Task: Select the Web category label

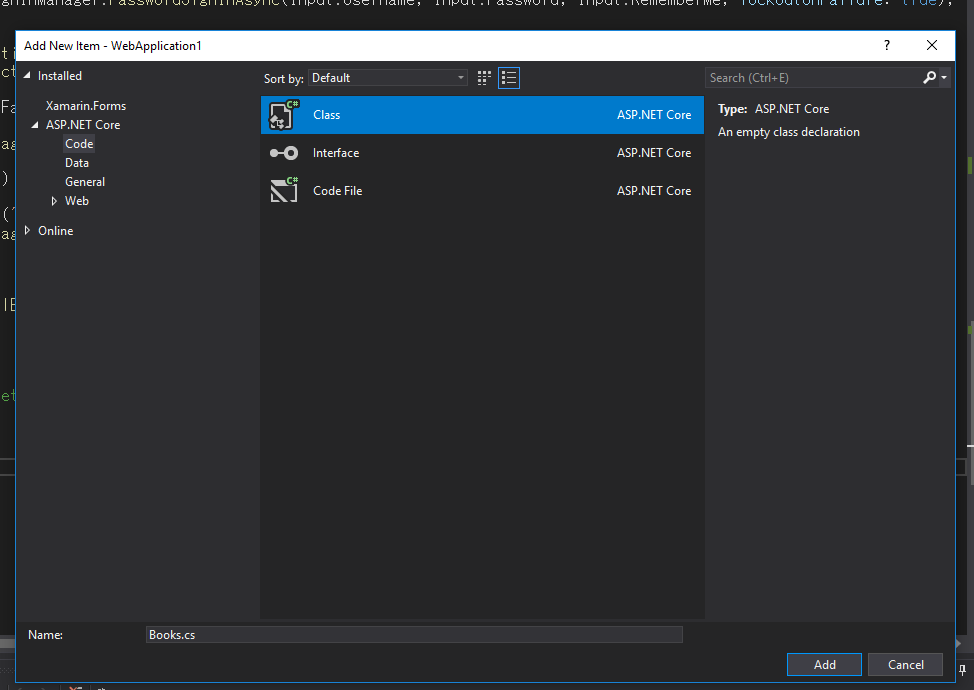Action: tap(77, 201)
